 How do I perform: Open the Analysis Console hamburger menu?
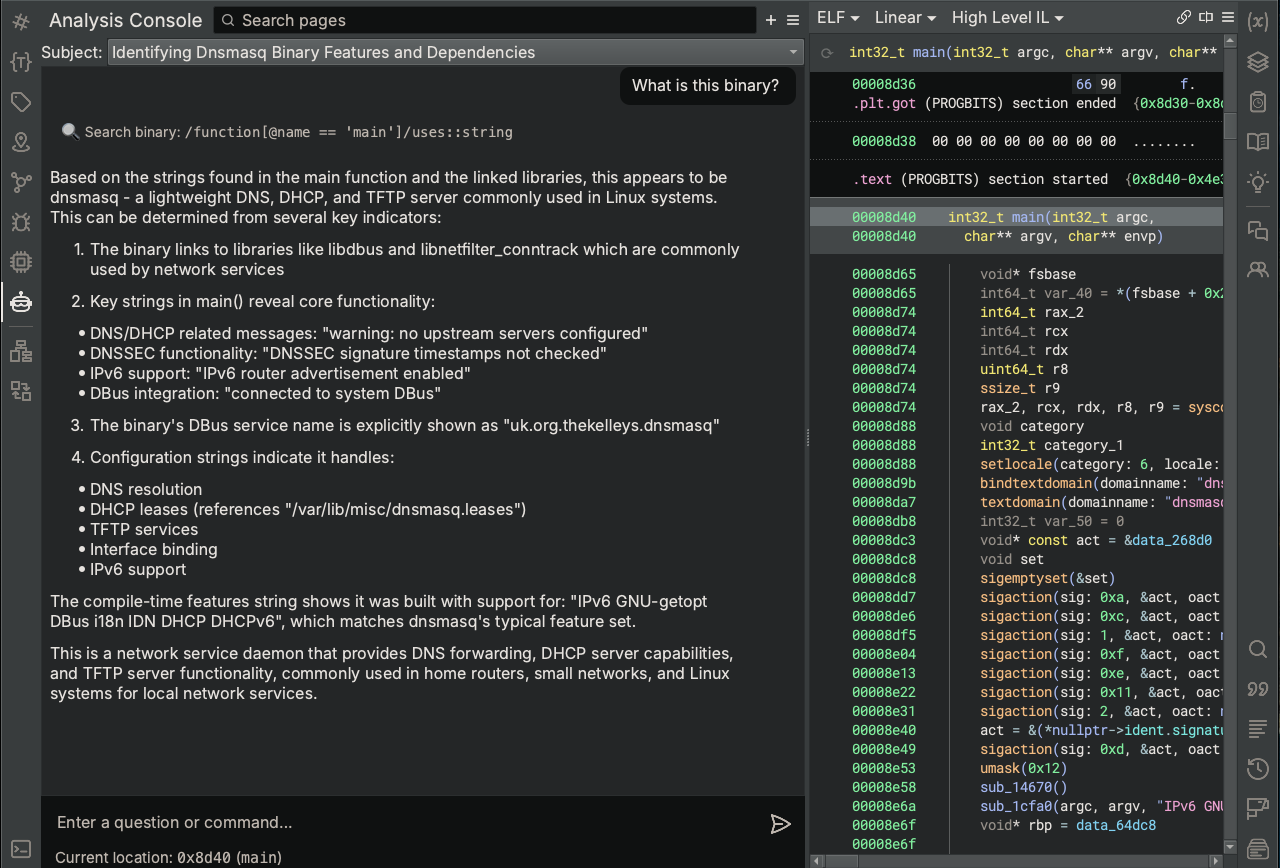(793, 20)
